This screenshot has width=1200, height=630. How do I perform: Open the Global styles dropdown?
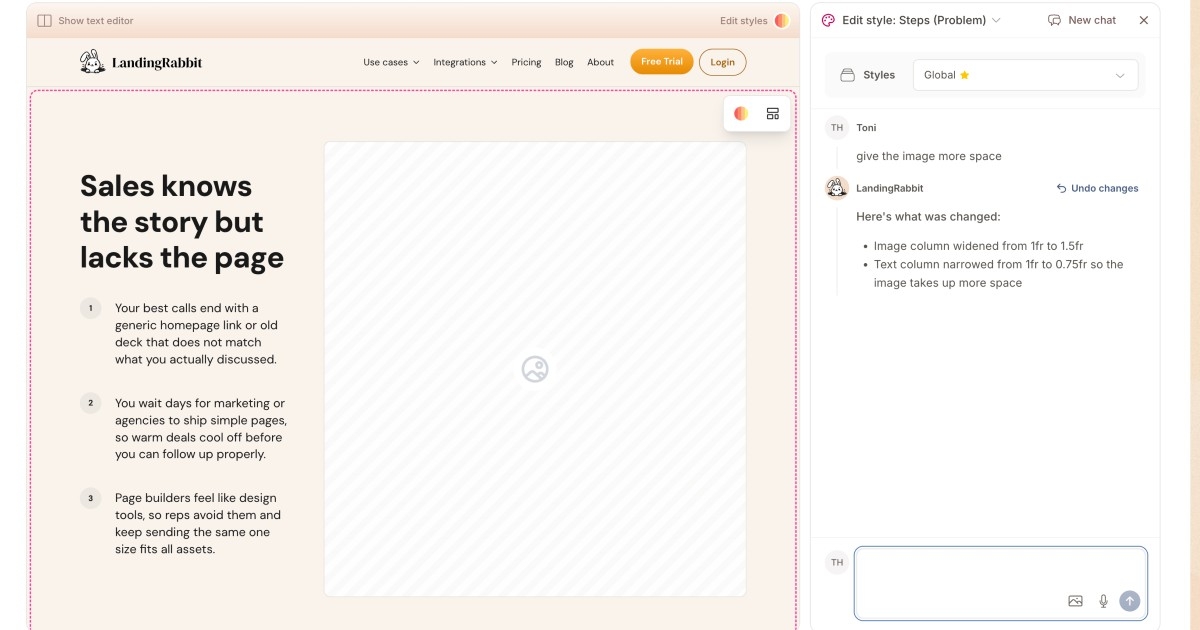click(1025, 75)
